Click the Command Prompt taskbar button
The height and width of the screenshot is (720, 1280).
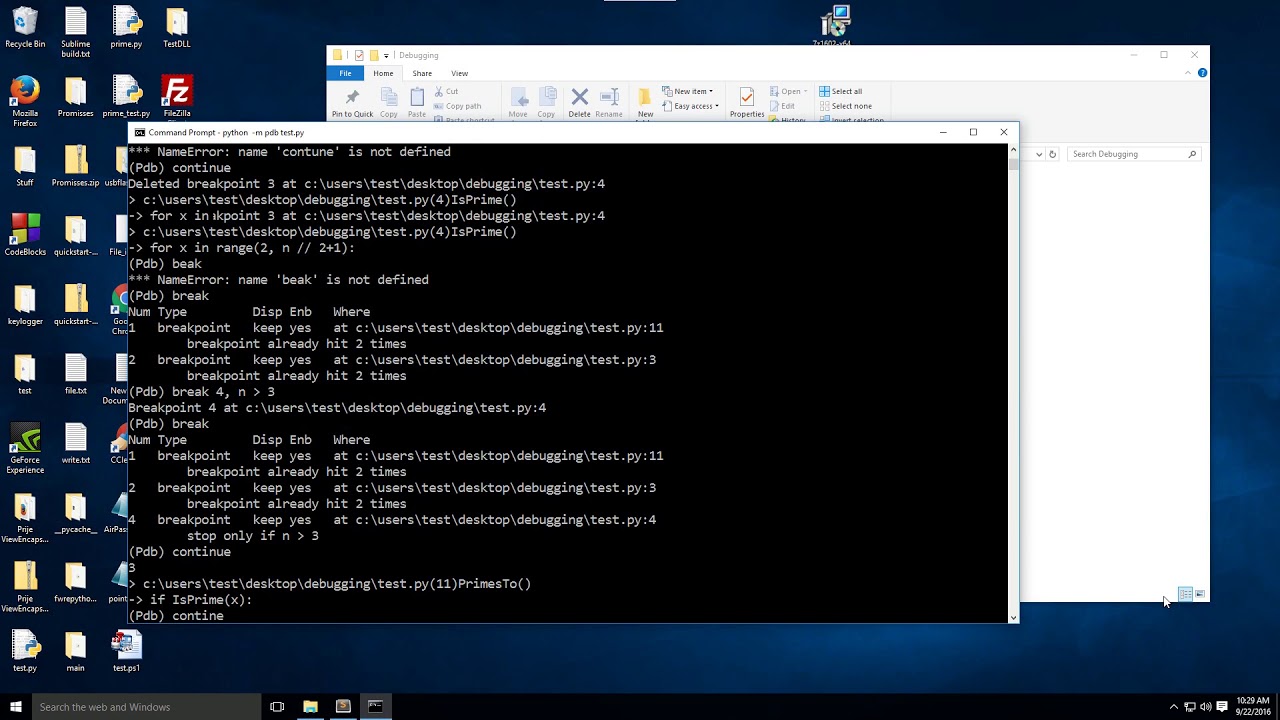coord(375,706)
